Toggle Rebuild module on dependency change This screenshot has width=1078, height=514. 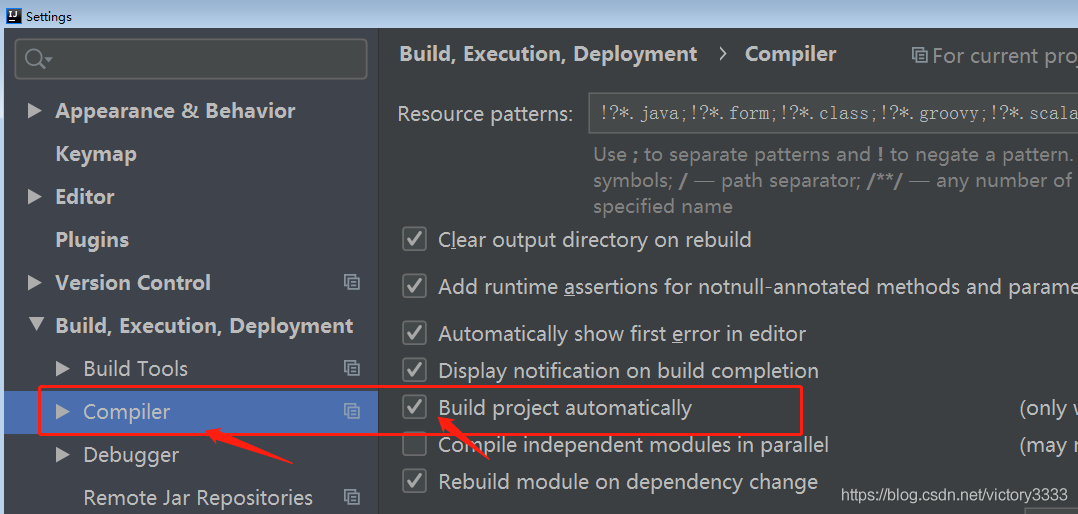(415, 482)
